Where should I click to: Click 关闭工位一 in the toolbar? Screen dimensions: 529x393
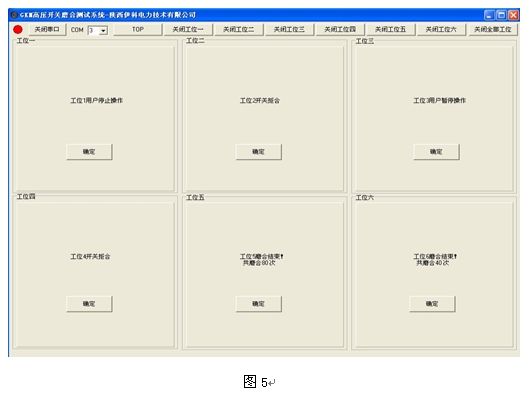(188, 29)
